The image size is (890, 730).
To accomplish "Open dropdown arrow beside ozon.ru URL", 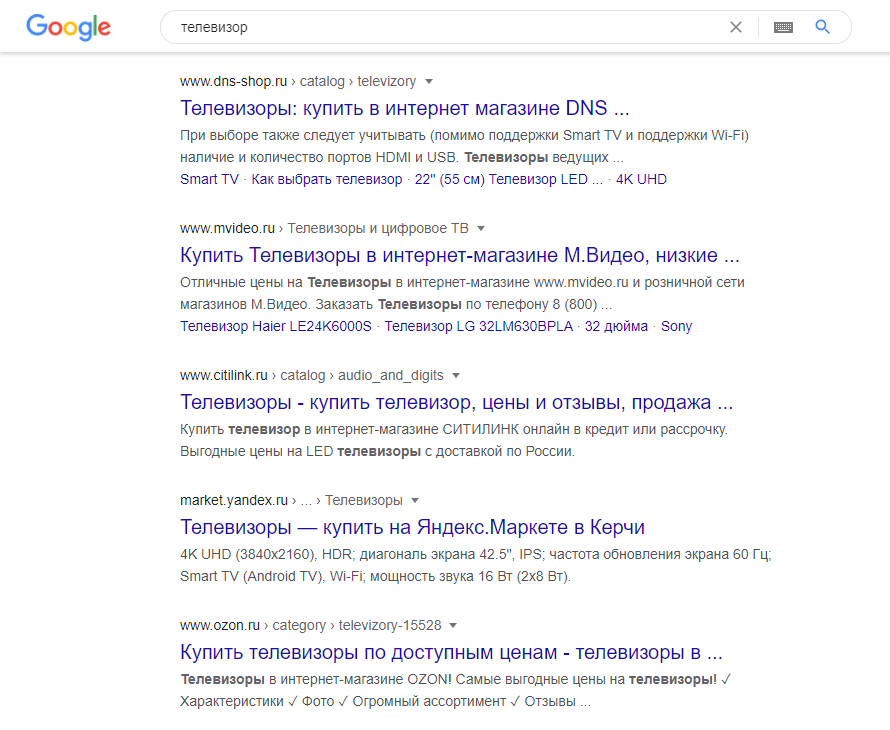I will point(453,626).
